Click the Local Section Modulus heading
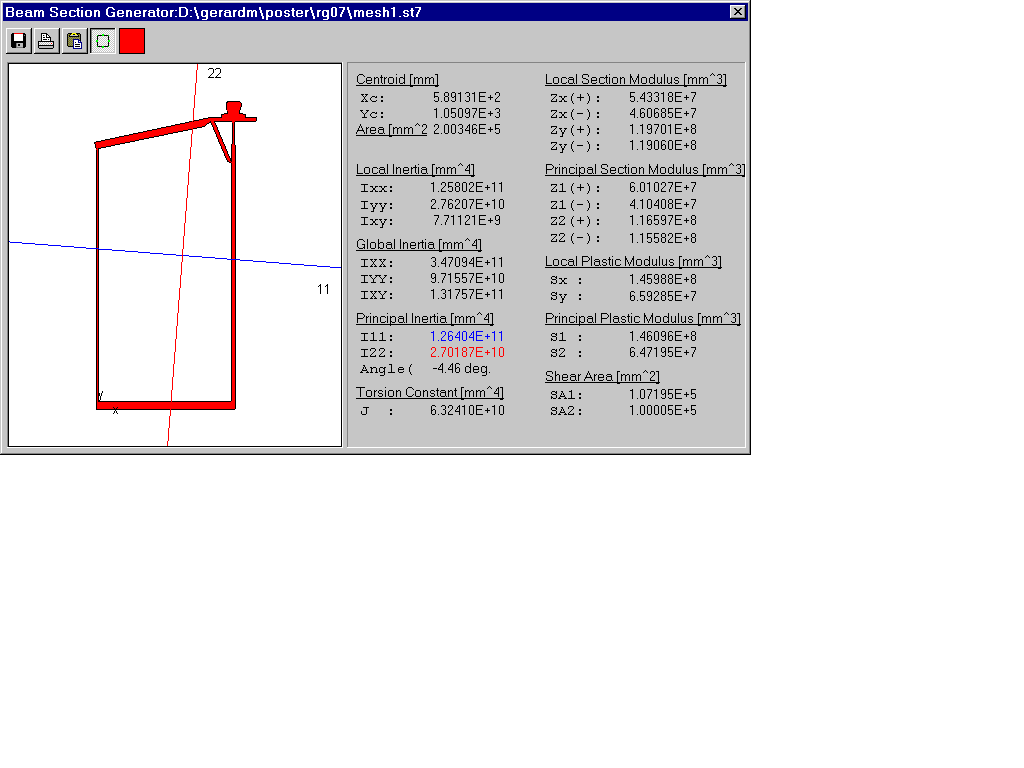This screenshot has height=768, width=1024. tap(636, 80)
